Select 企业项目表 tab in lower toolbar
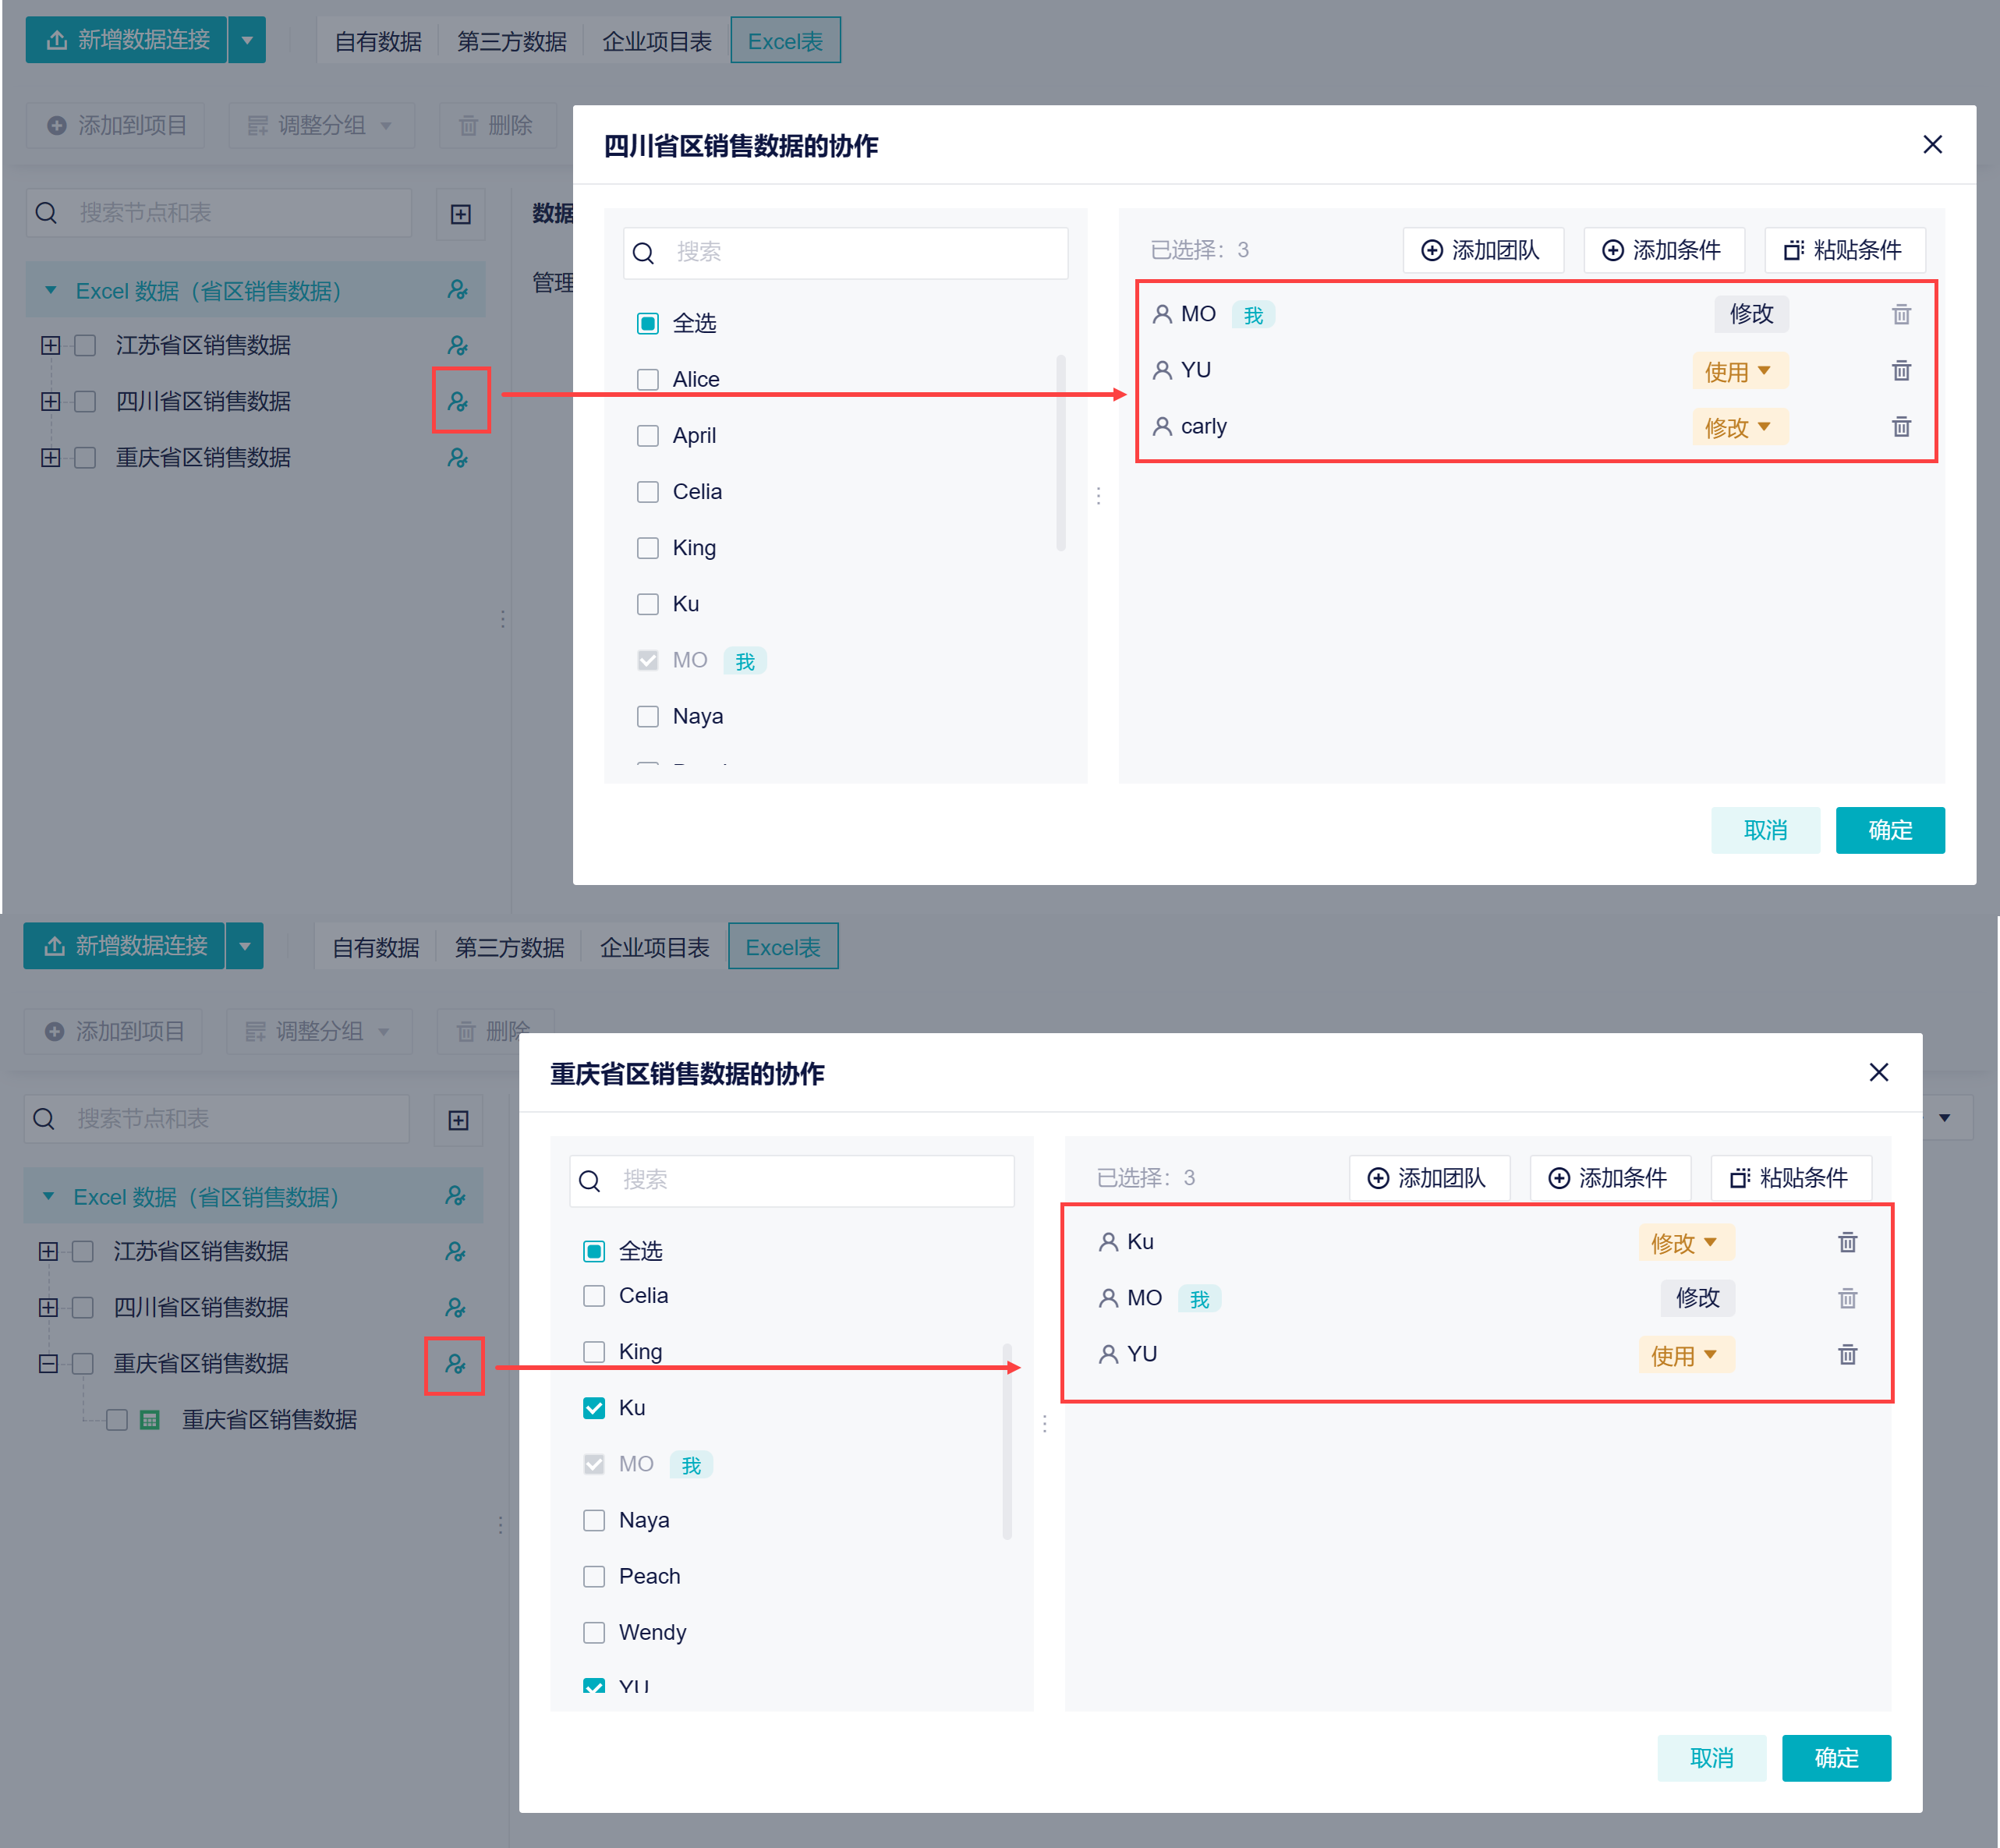 [x=654, y=947]
